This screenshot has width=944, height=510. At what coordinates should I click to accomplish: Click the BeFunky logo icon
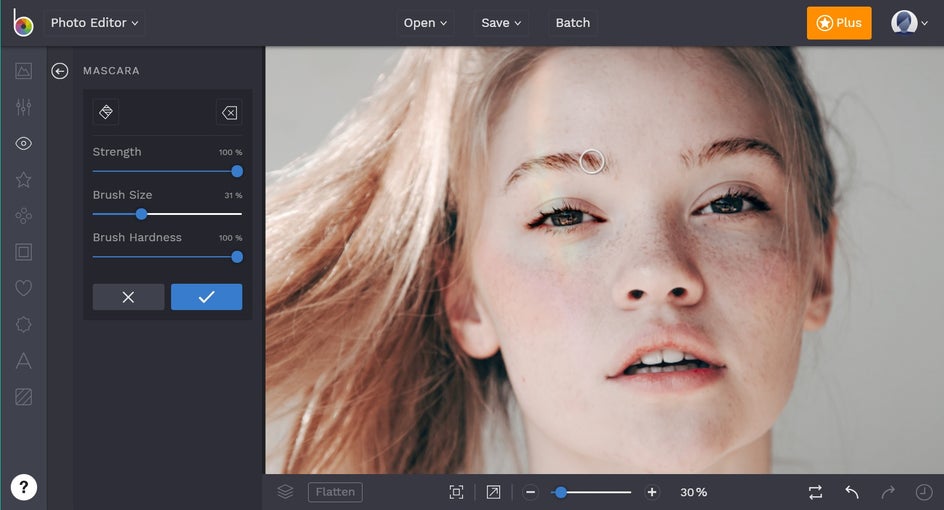(23, 22)
